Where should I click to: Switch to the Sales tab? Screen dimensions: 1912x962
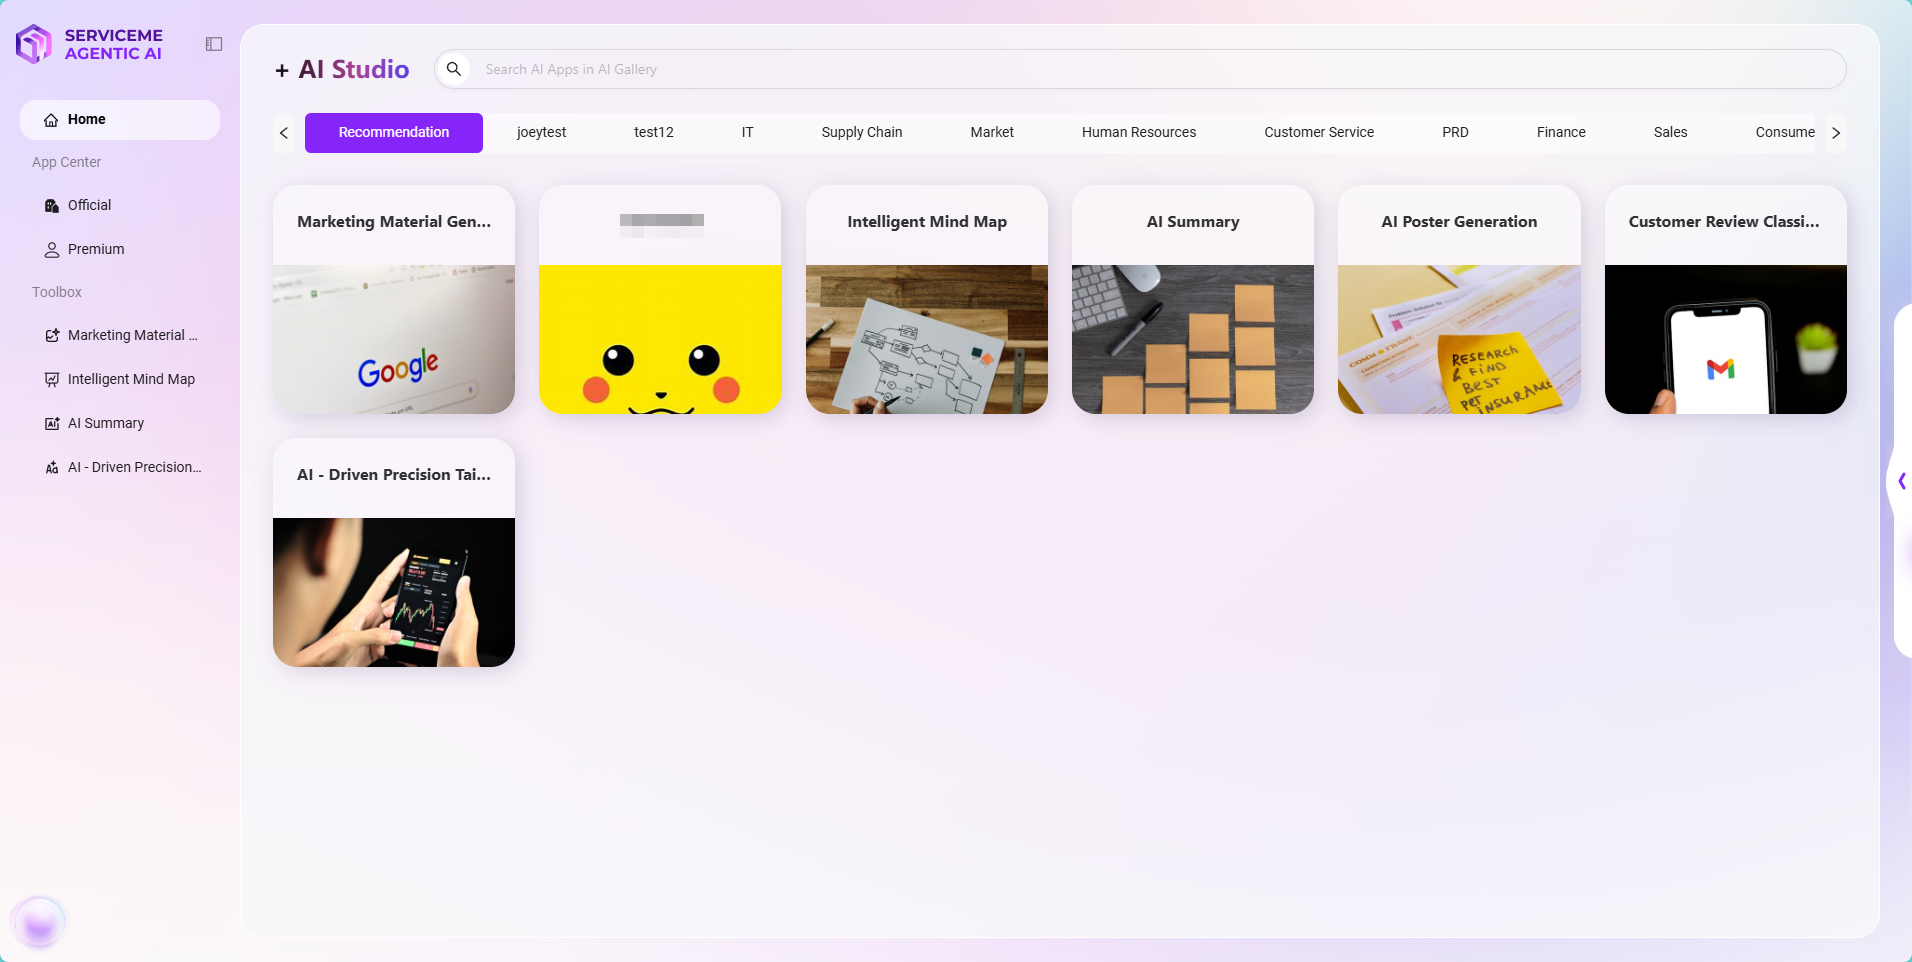(1671, 133)
